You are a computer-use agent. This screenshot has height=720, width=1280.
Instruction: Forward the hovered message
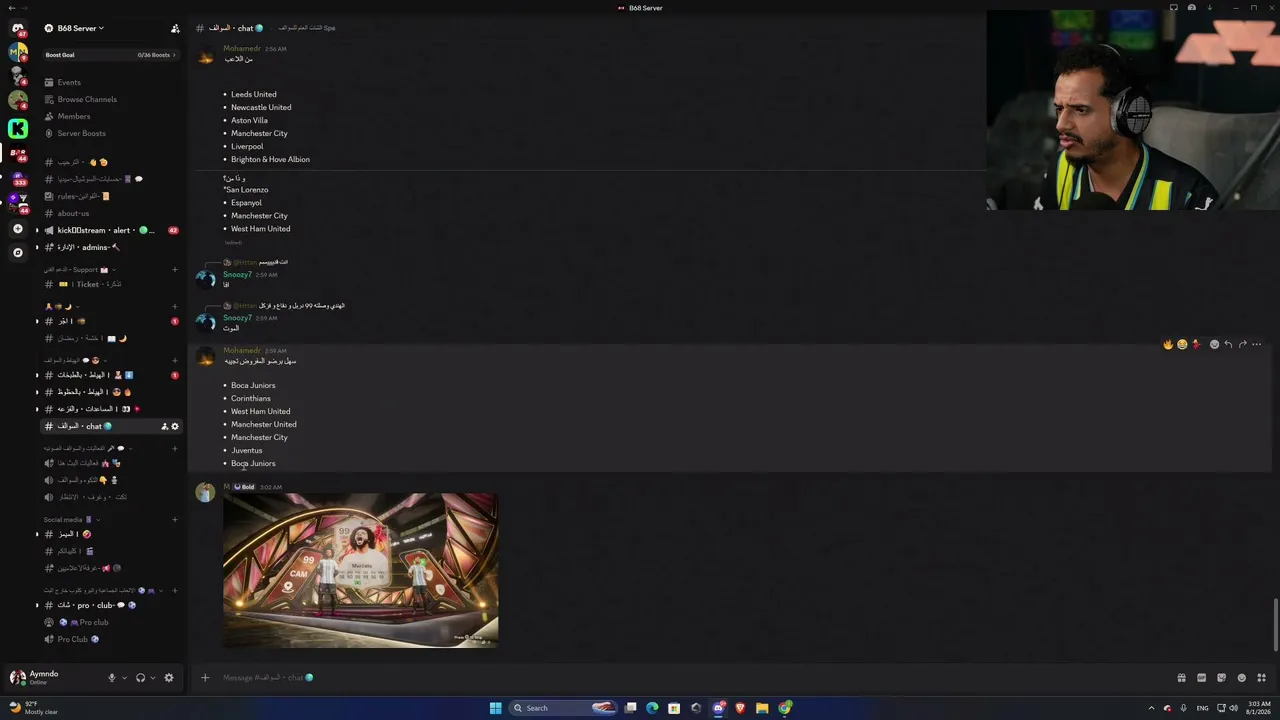pyautogui.click(x=1242, y=344)
